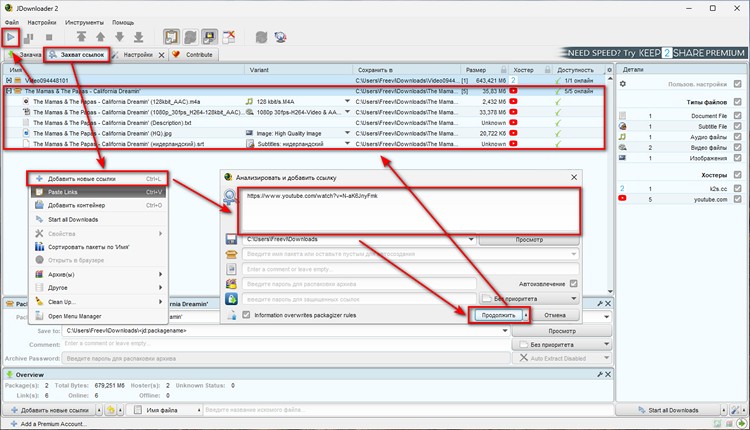Screen dimensions: 750x430
Task: Click the k2s.cc hoster icon in Детали
Action: point(622,188)
